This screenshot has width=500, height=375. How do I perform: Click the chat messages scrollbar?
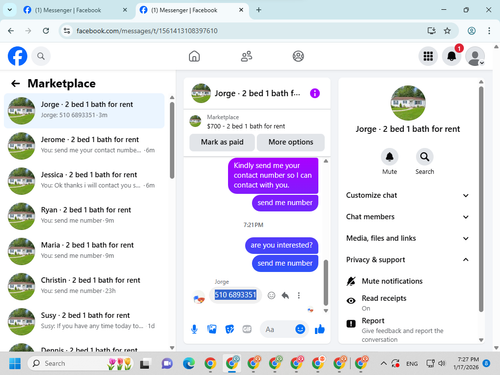coord(326,282)
